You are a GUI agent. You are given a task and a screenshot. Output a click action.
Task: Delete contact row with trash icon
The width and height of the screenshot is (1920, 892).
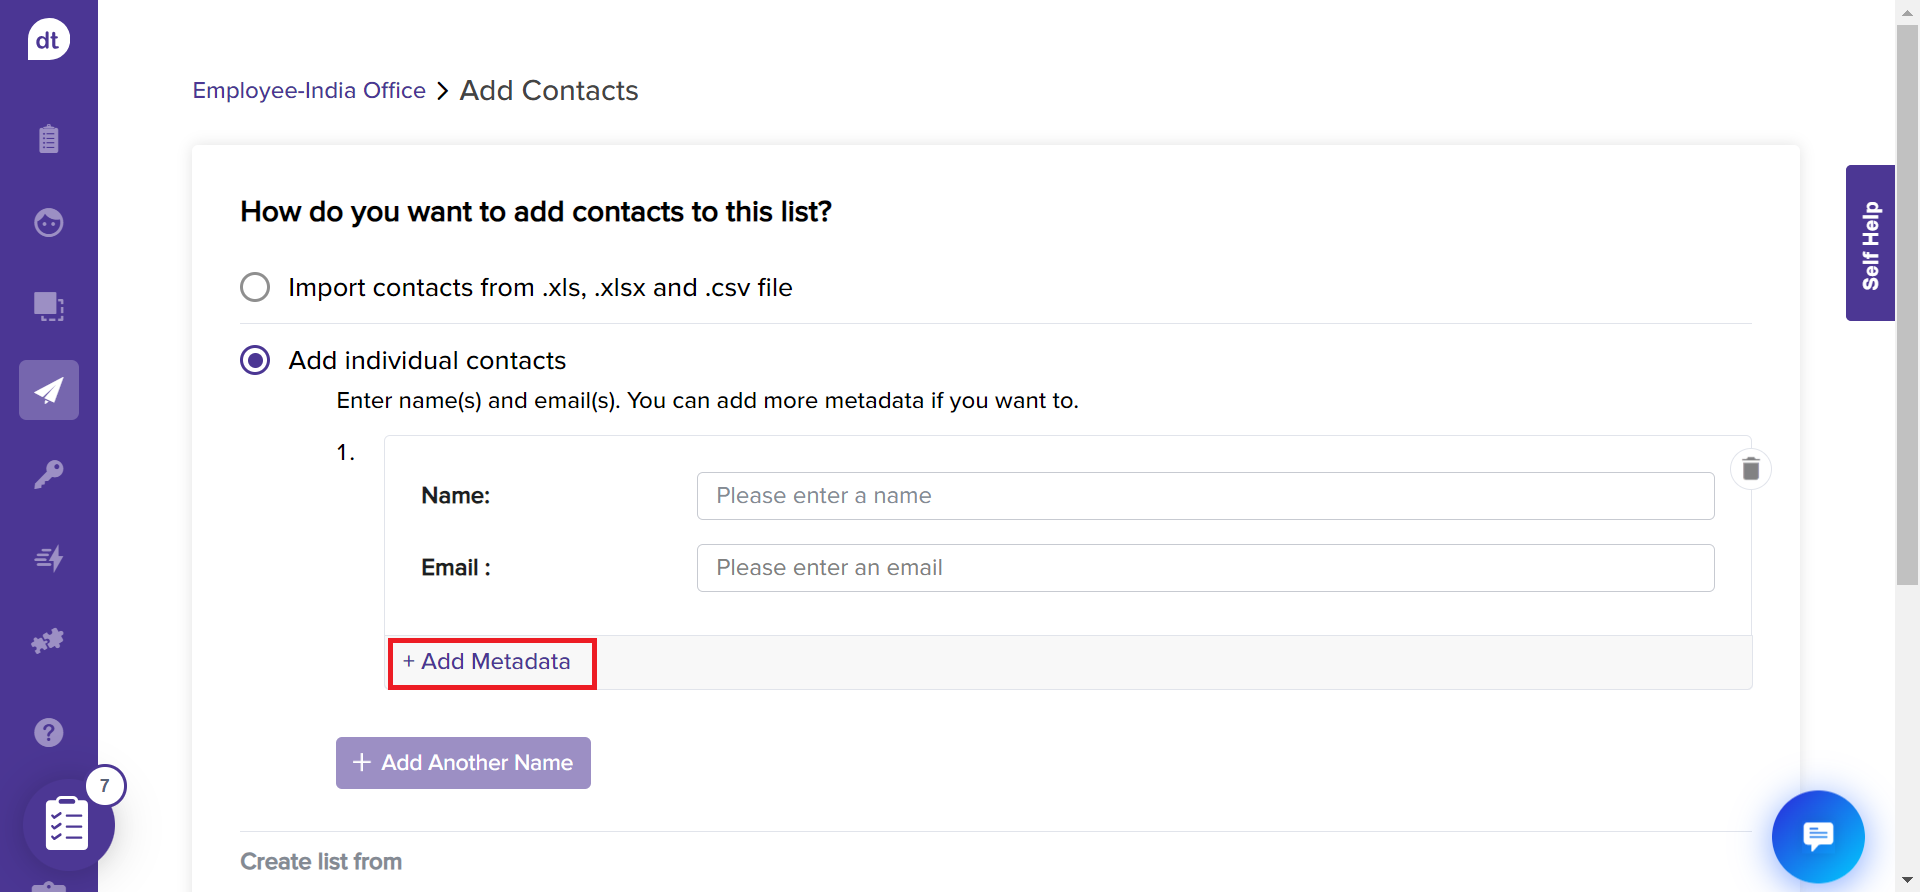1750,469
